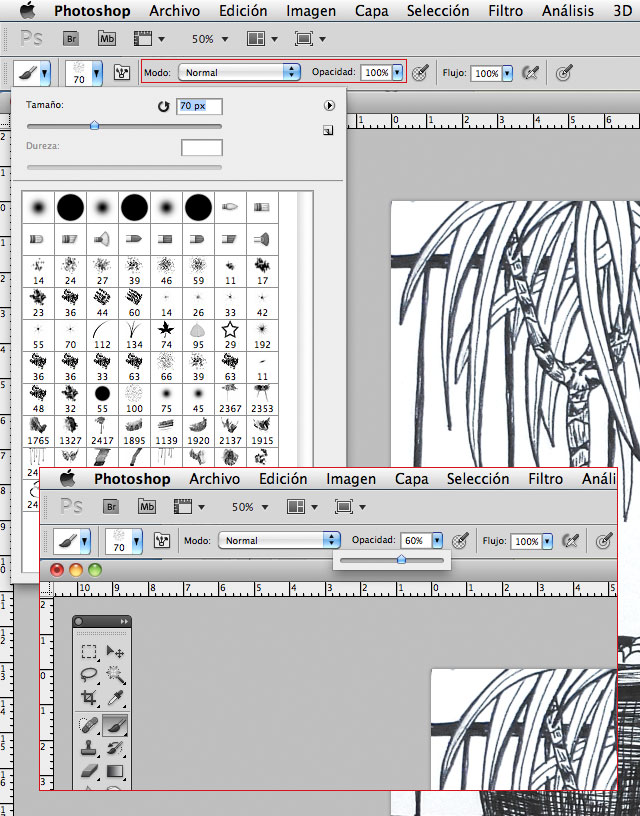Select the Gradient tool

coord(114,771)
